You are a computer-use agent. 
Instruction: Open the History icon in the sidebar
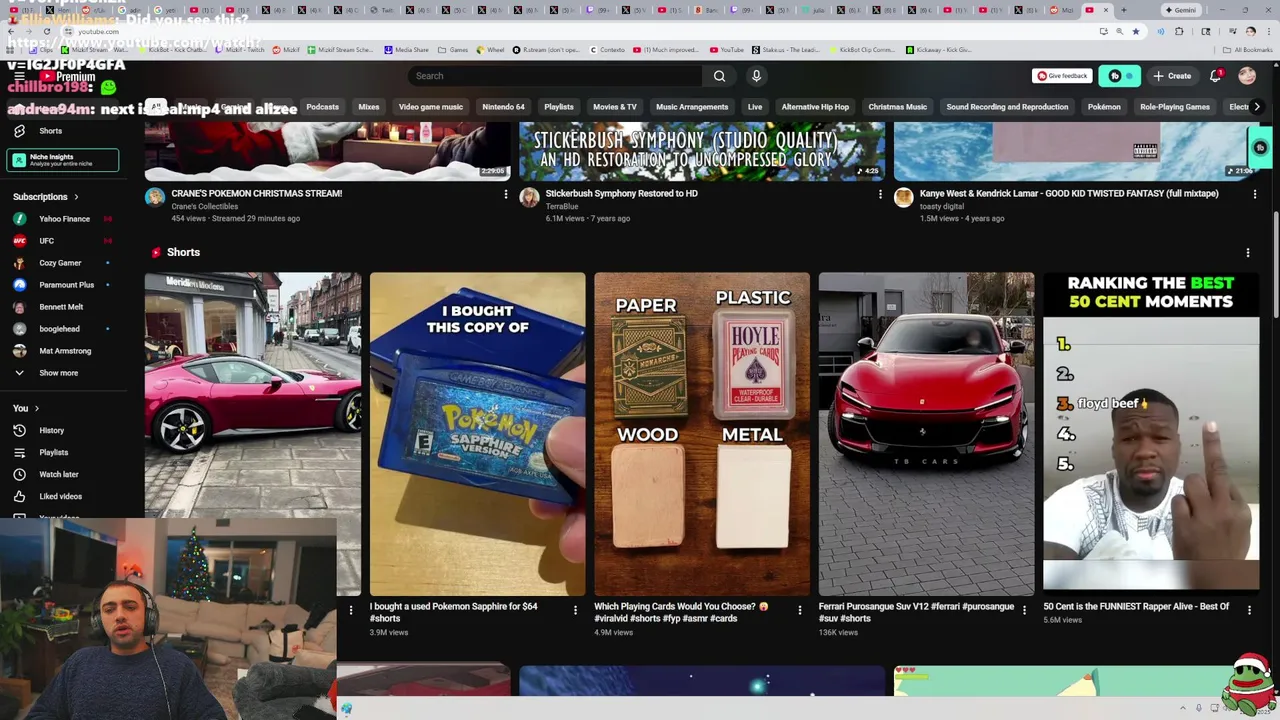[x=19, y=430]
